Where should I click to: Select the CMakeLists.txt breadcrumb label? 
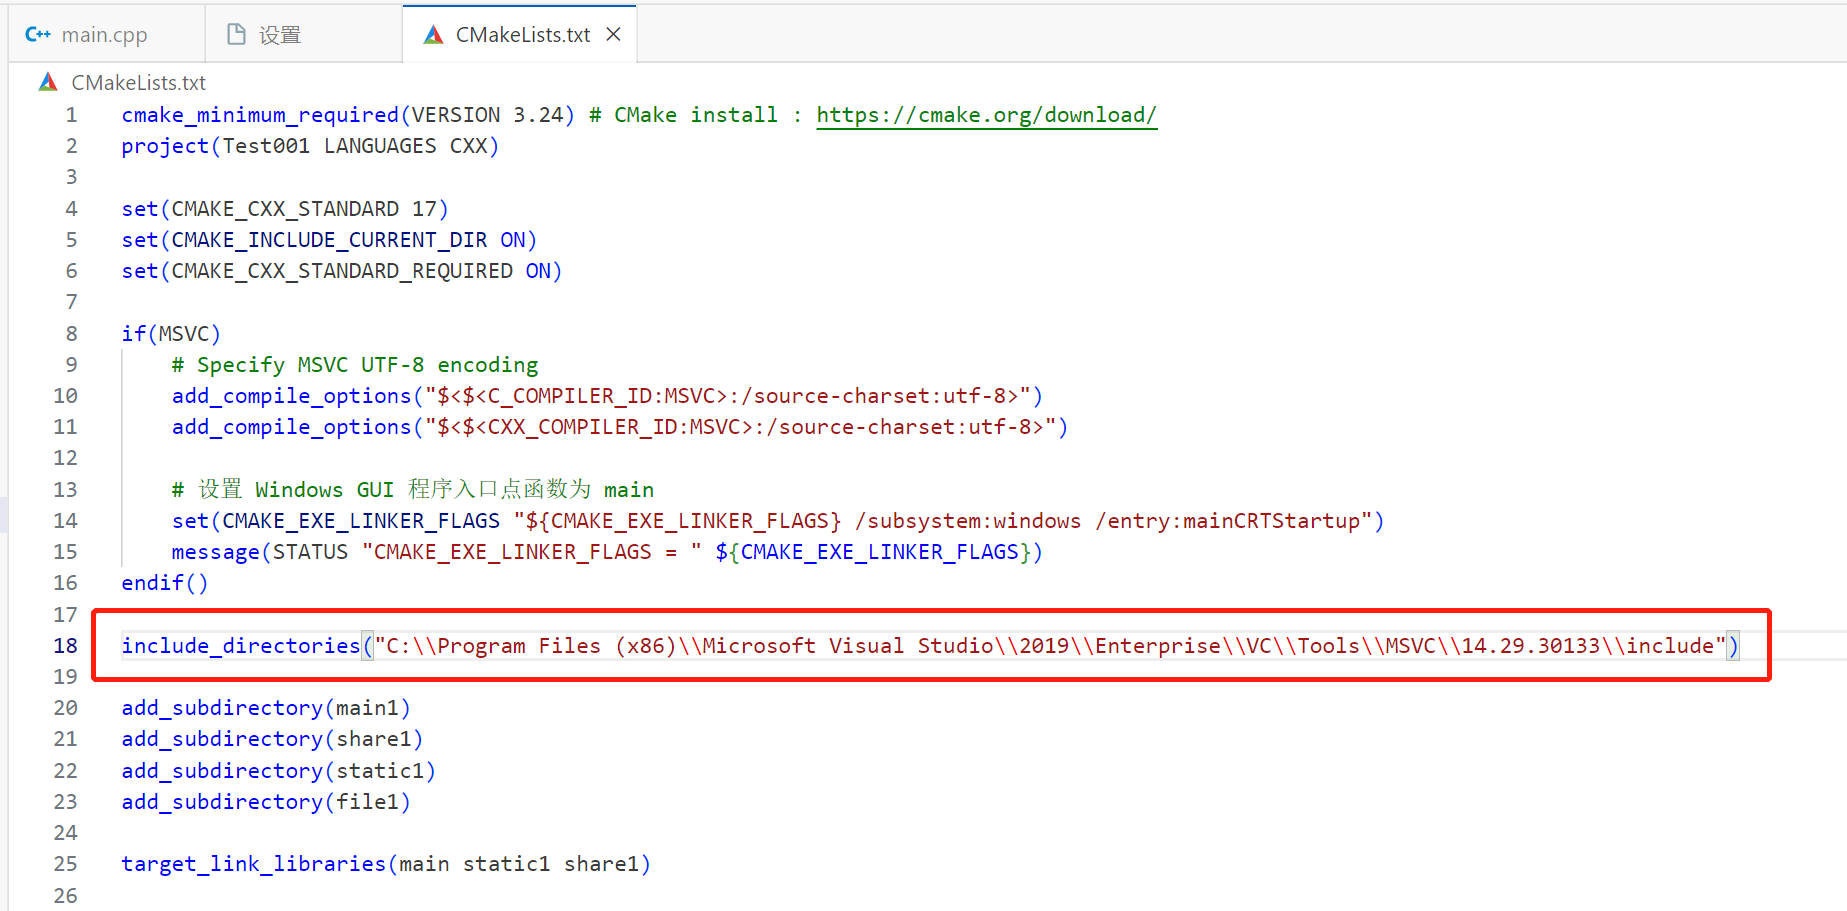(137, 82)
